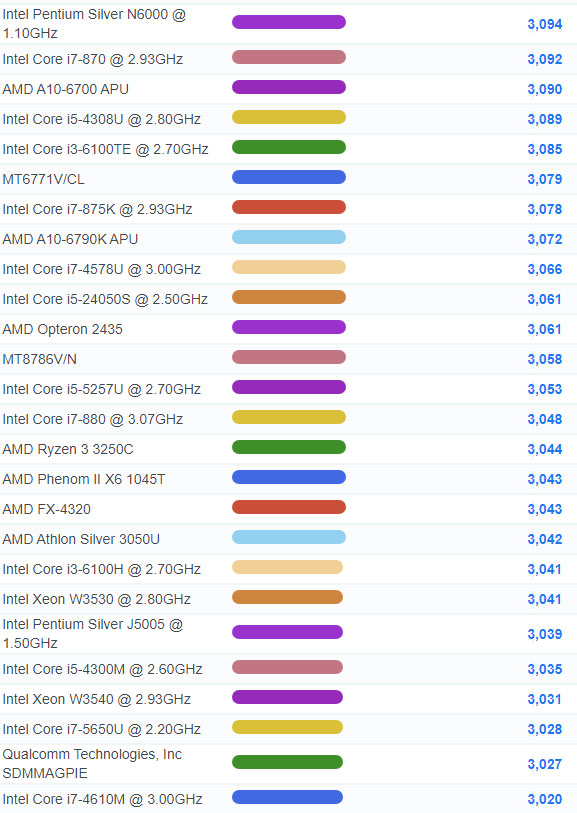Click the purple bar for Pentium Silver N6000
Screen dimensions: 577x813
click(289, 22)
